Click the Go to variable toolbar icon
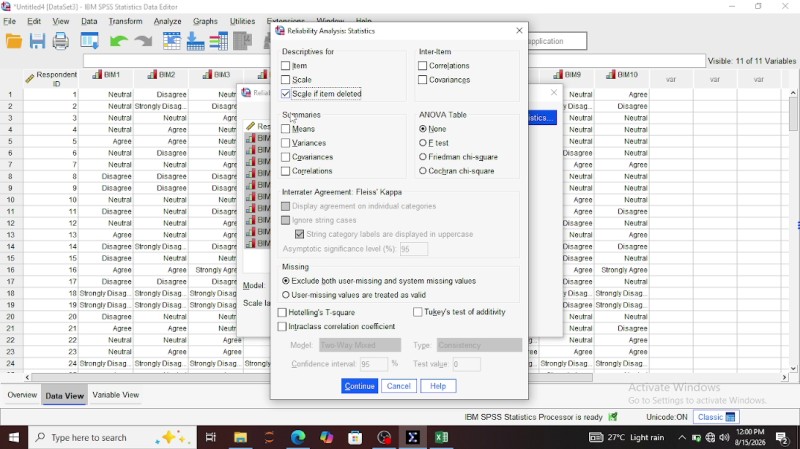The width and height of the screenshot is (800, 449). coord(195,41)
